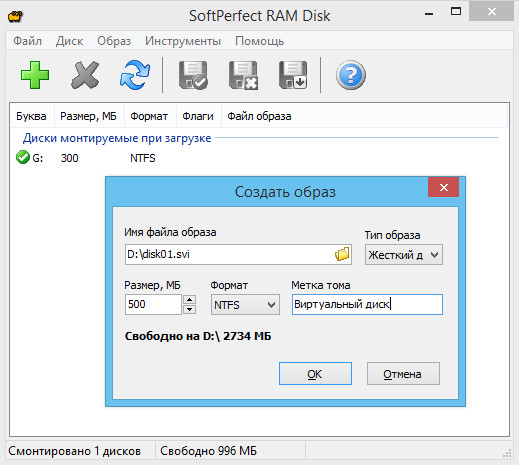Expand the Формат NTFS dropdown
The image size is (519, 465).
[245, 305]
